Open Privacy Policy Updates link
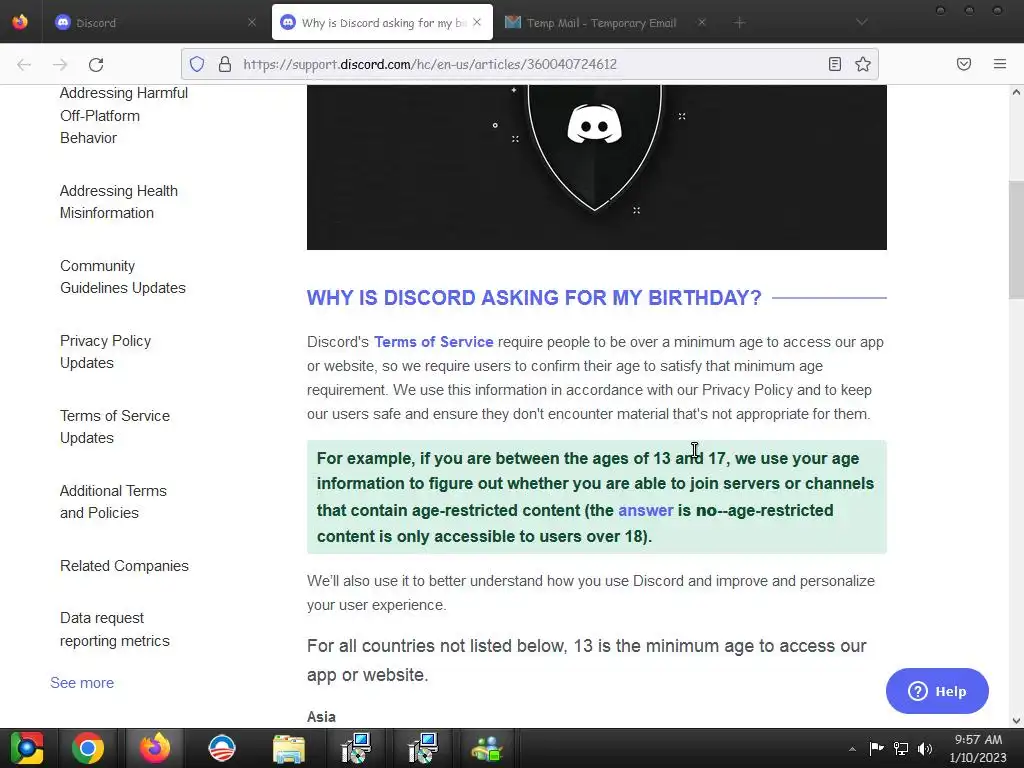This screenshot has height=768, width=1024. [x=105, y=352]
